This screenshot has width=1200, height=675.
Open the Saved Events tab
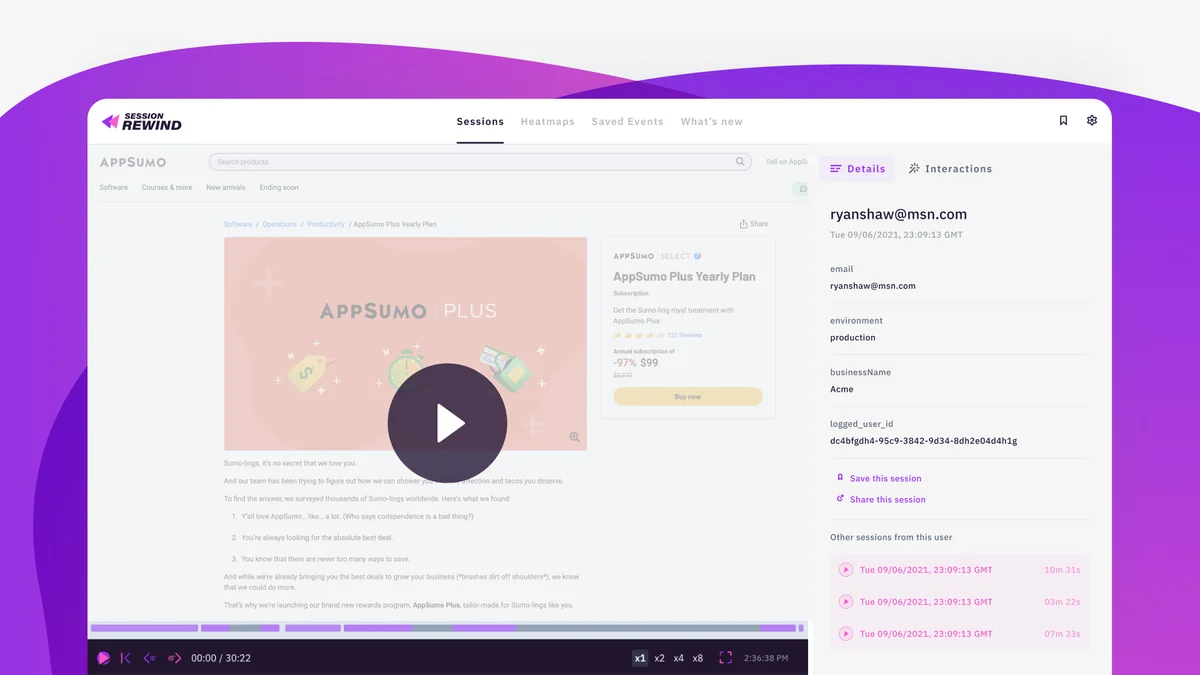[x=627, y=122]
